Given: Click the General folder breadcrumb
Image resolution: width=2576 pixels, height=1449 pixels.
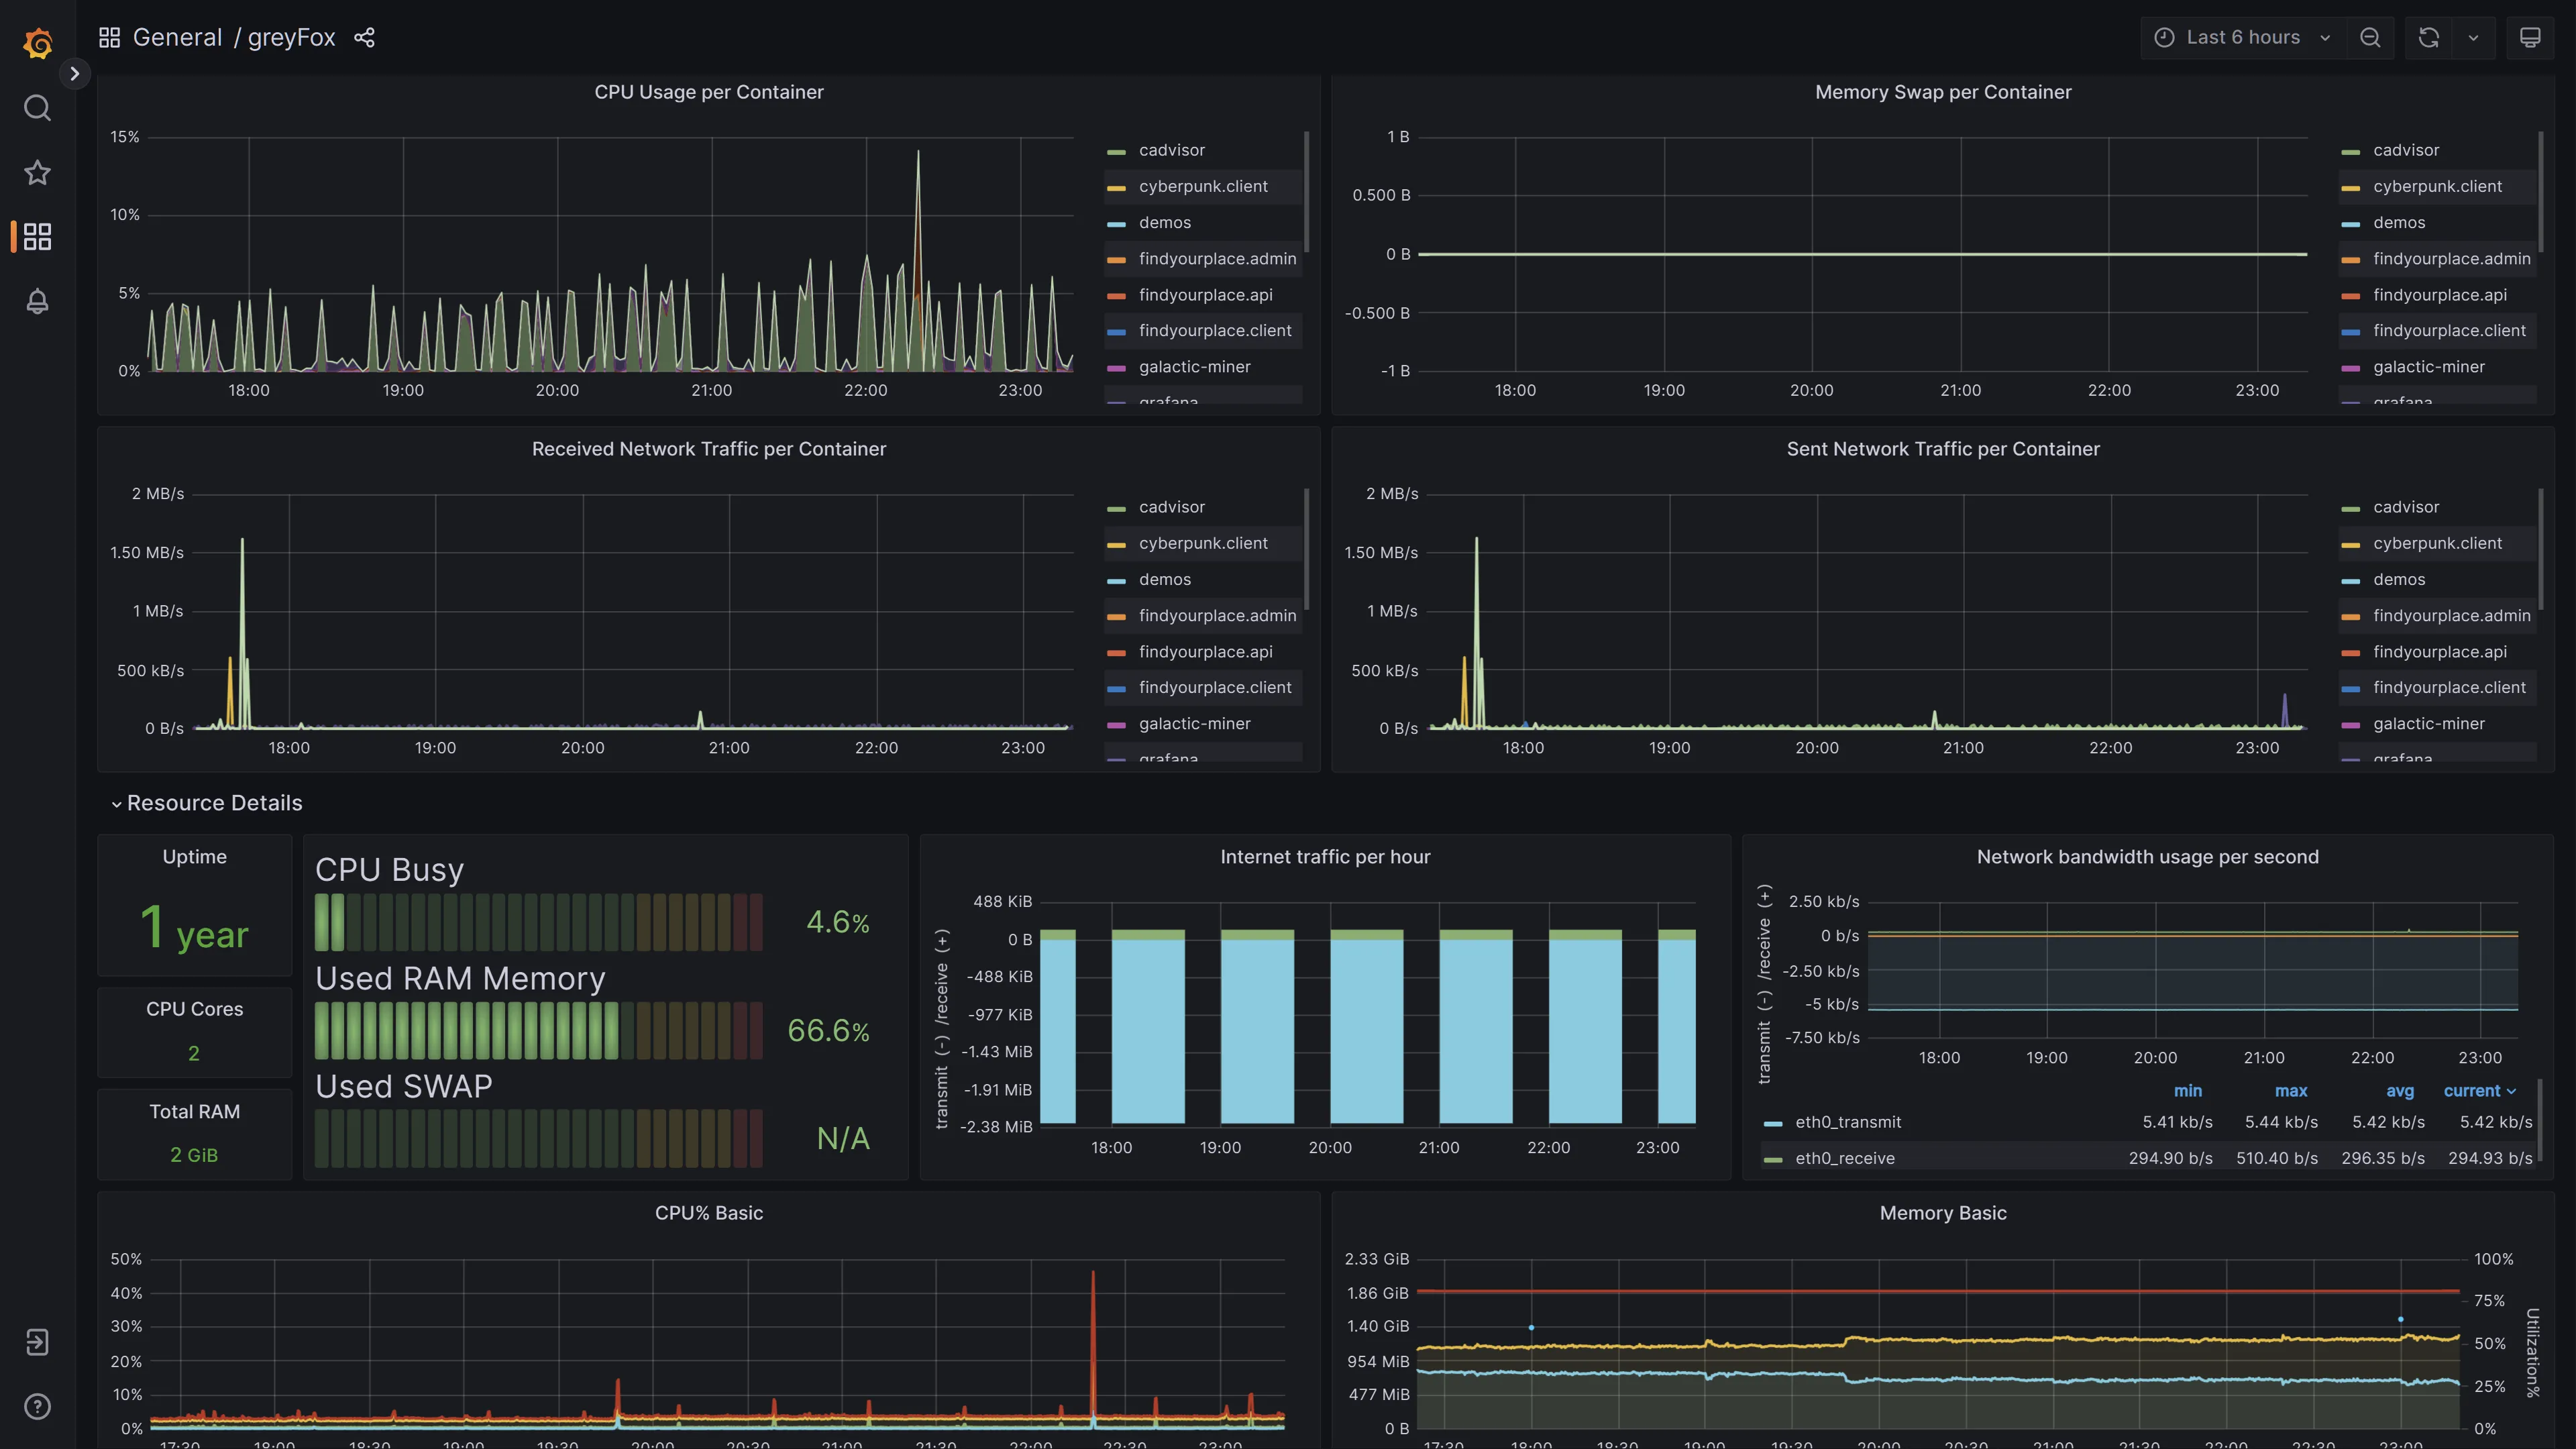Looking at the screenshot, I should (x=177, y=38).
